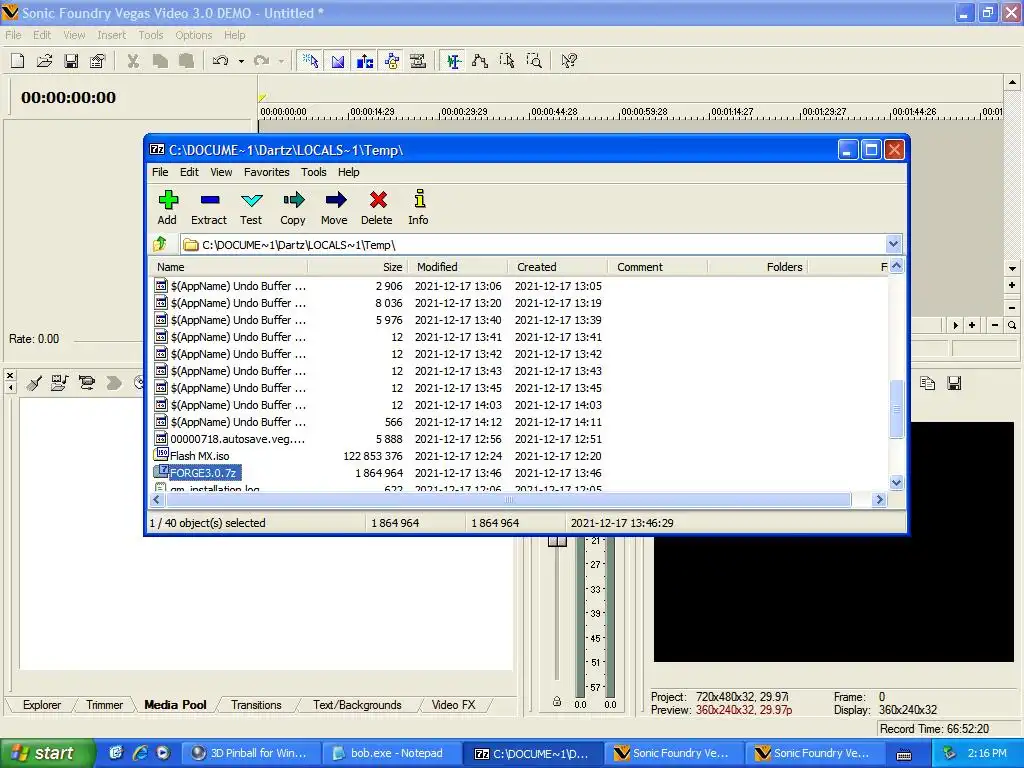Open the 7-Zip Tools menu
The height and width of the screenshot is (768, 1024).
313,172
